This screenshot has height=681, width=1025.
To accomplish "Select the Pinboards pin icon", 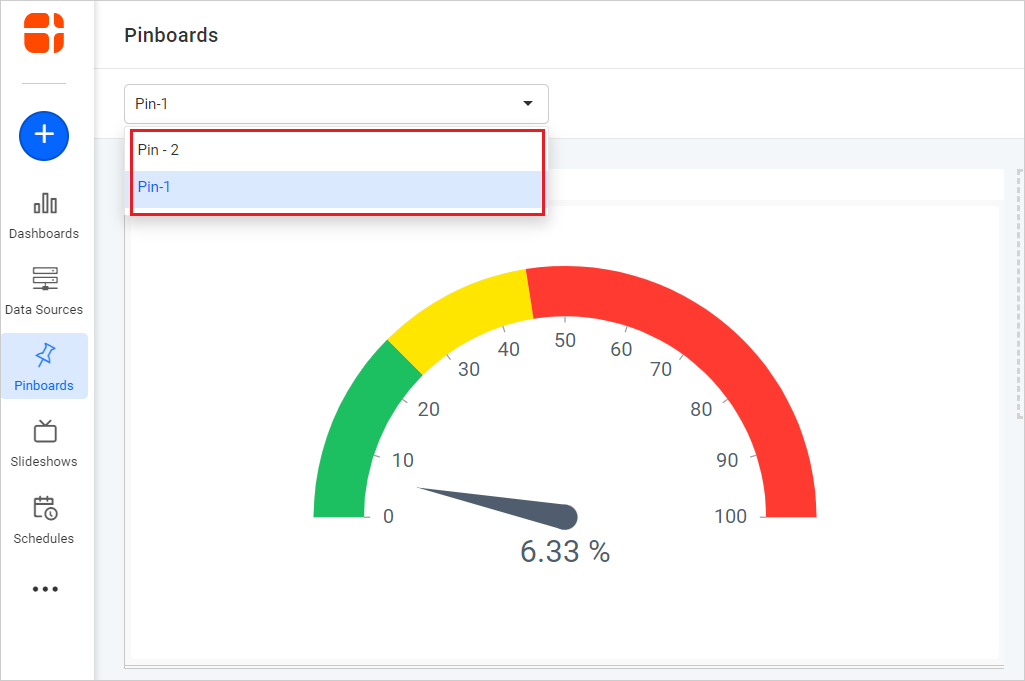I will (44, 356).
